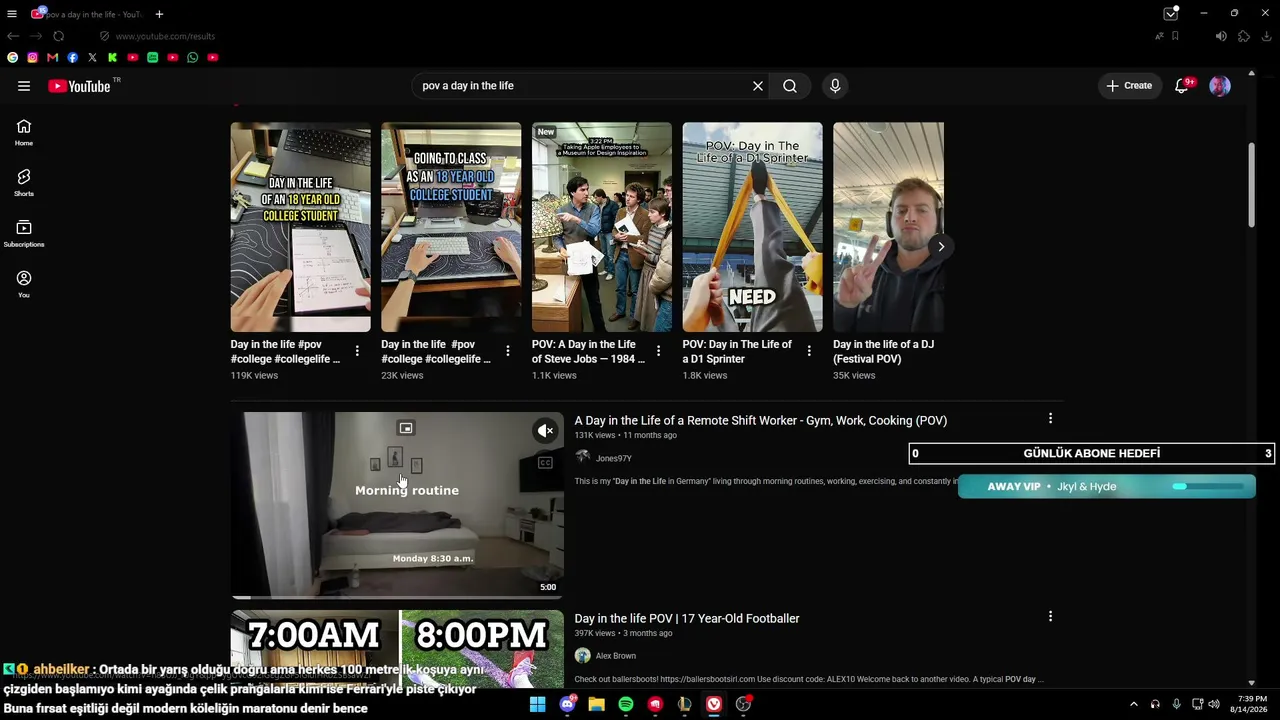Show hidden system tray icons
The width and height of the screenshot is (1280, 720).
coord(1133,704)
